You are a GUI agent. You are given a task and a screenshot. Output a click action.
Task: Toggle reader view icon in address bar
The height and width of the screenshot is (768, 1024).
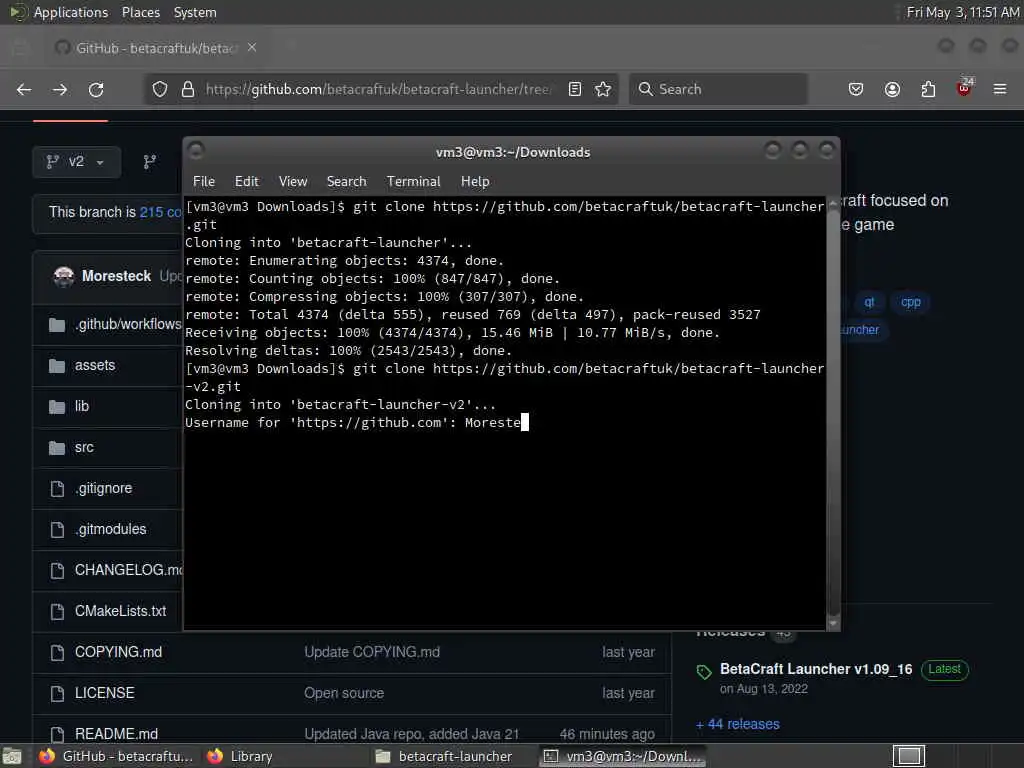575,89
